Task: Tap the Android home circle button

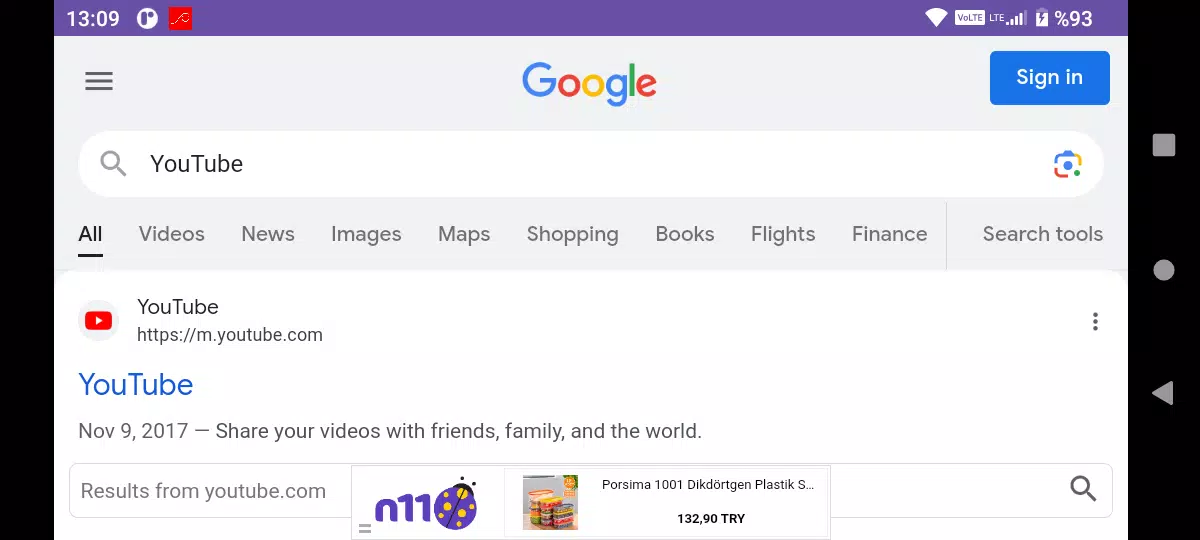Action: (x=1163, y=269)
